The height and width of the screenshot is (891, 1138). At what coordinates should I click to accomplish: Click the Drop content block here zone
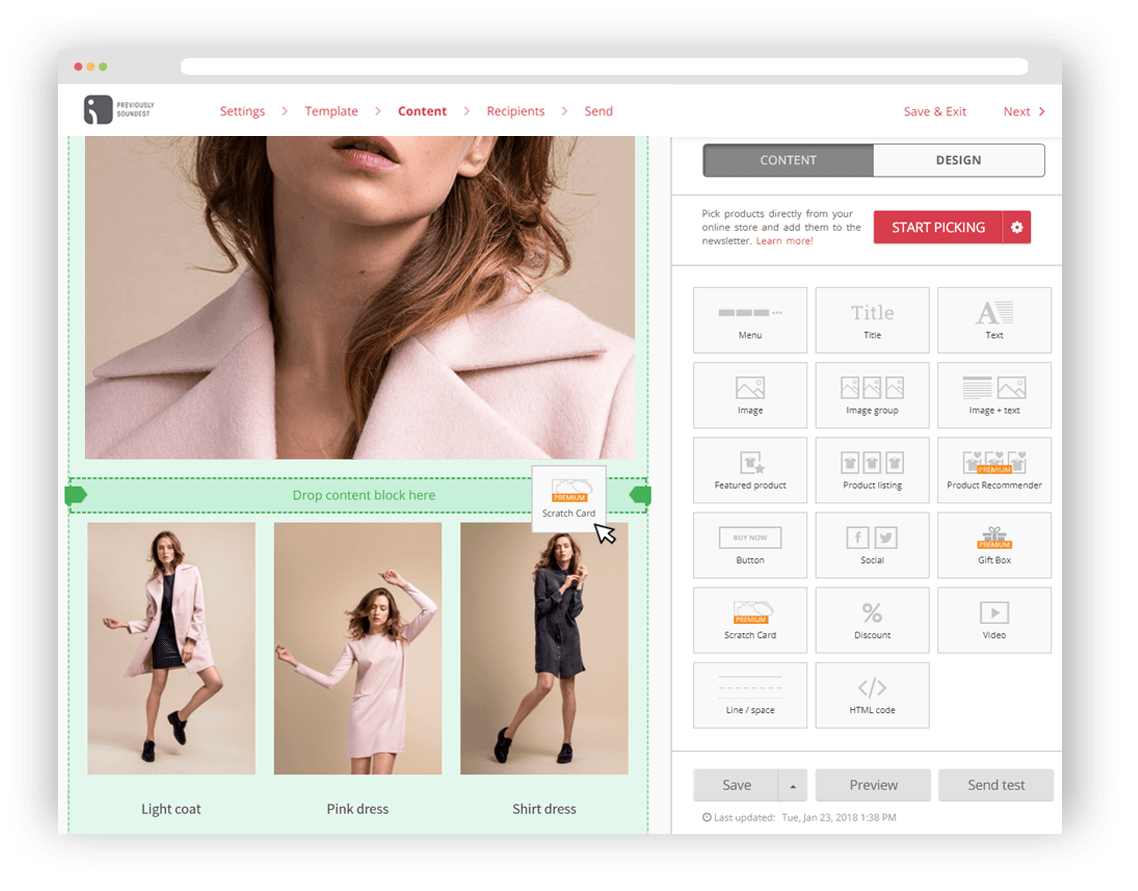tap(359, 495)
